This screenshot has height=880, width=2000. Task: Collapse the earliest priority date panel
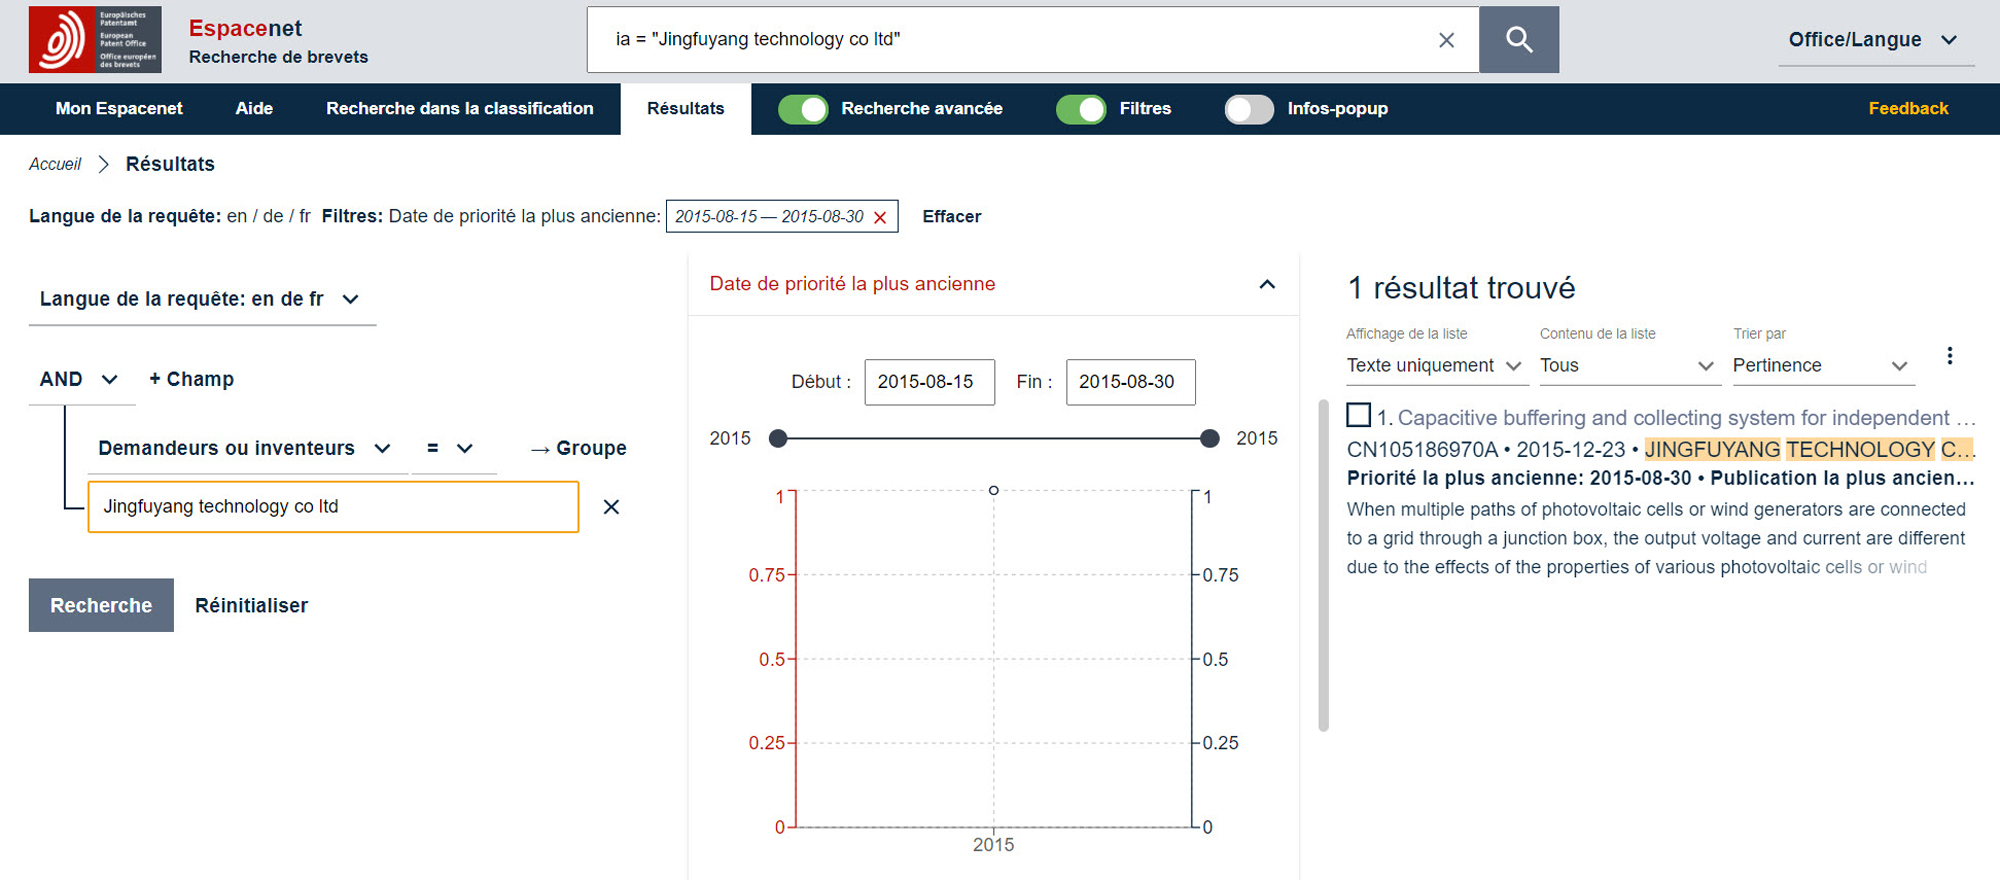point(1266,284)
